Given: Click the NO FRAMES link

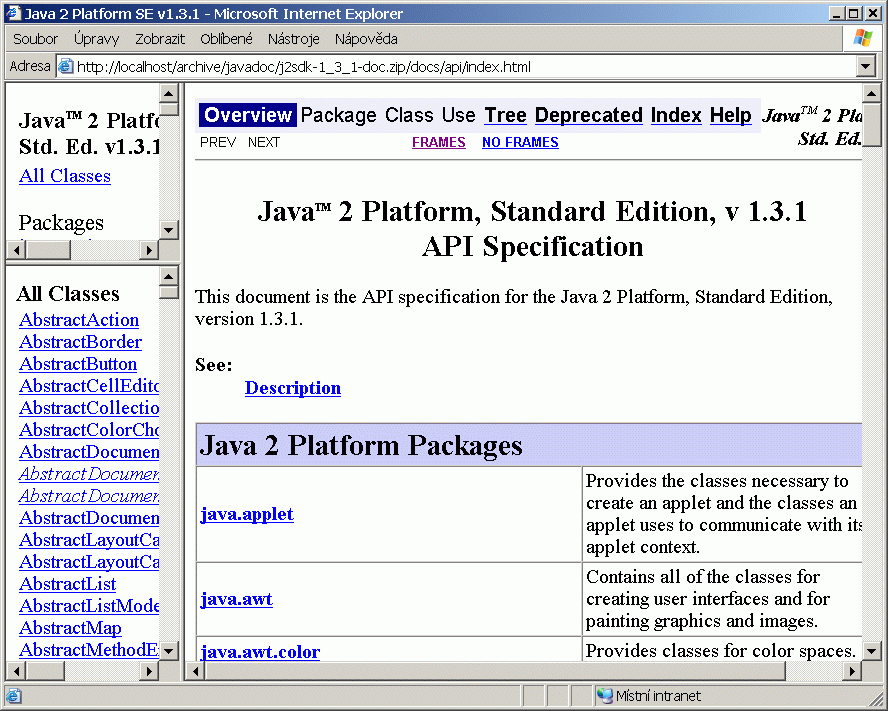Looking at the screenshot, I should pyautogui.click(x=520, y=142).
